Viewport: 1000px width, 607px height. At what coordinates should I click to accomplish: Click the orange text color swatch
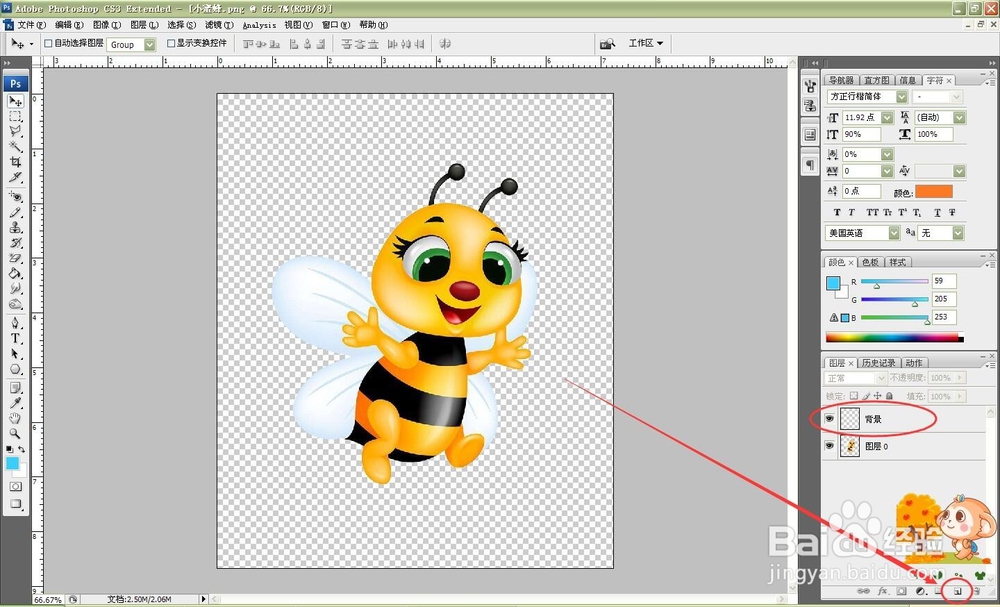pyautogui.click(x=934, y=192)
